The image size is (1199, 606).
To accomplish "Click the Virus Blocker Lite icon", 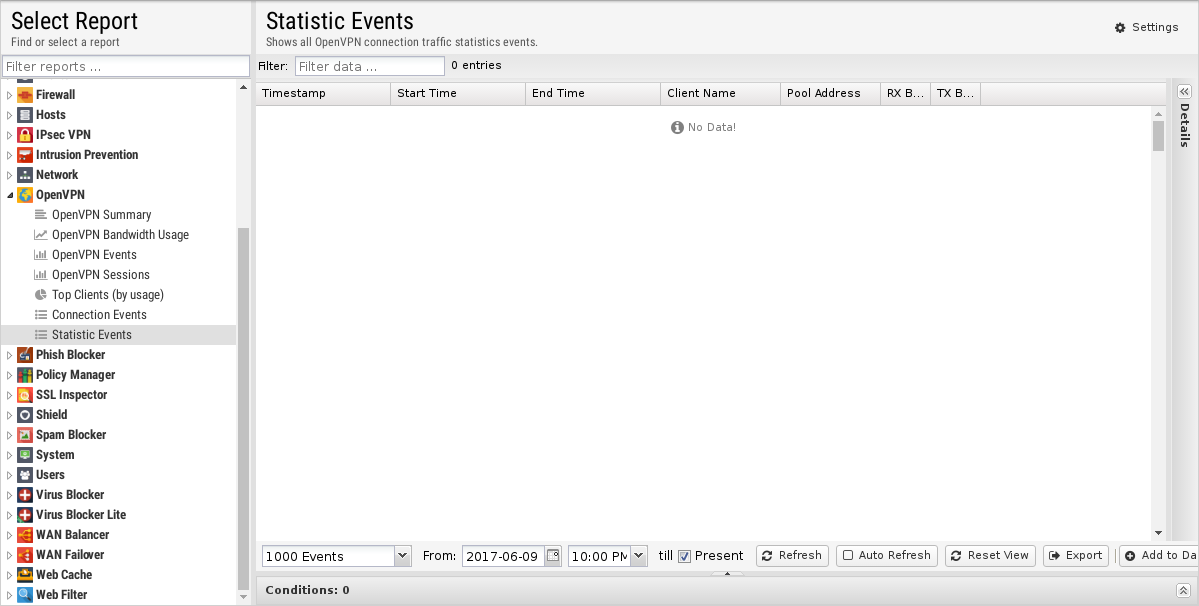I will [24, 514].
